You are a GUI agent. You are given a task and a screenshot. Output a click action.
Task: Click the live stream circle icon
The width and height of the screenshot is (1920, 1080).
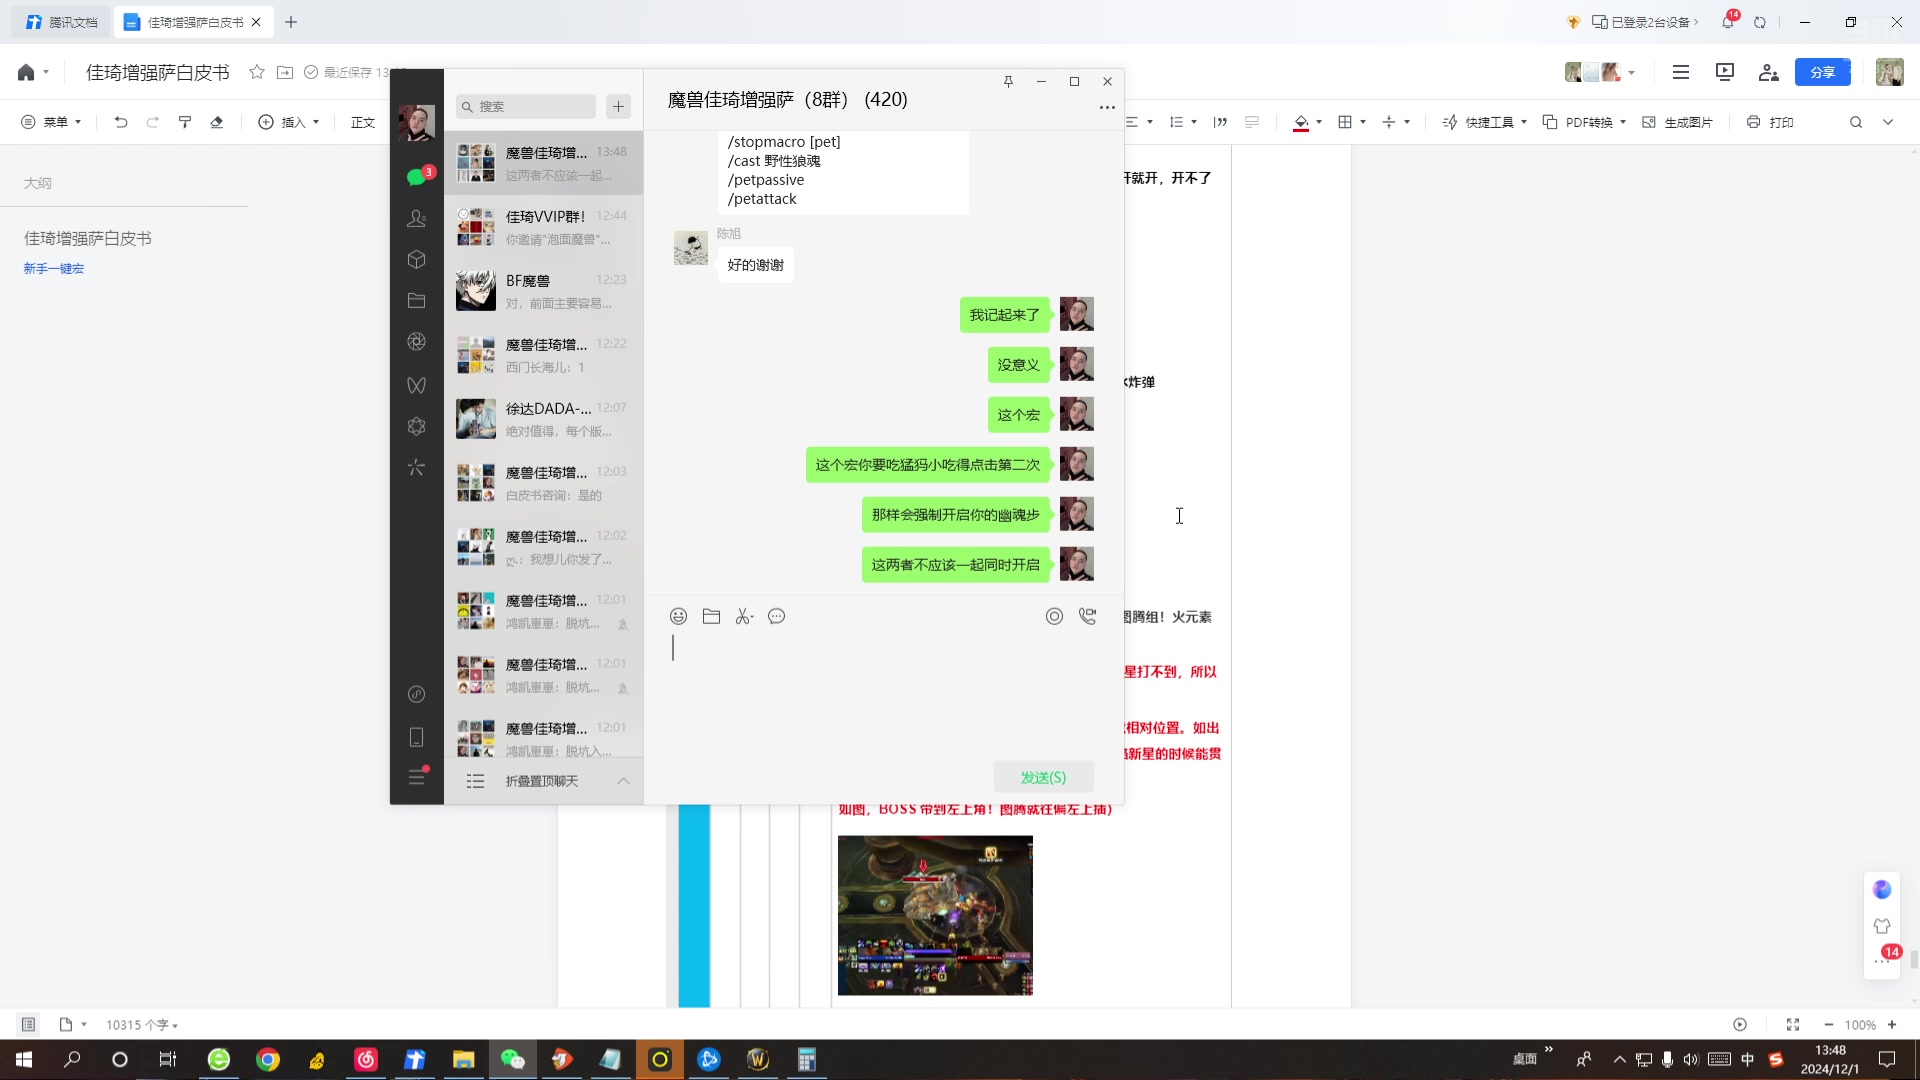pos(1054,616)
